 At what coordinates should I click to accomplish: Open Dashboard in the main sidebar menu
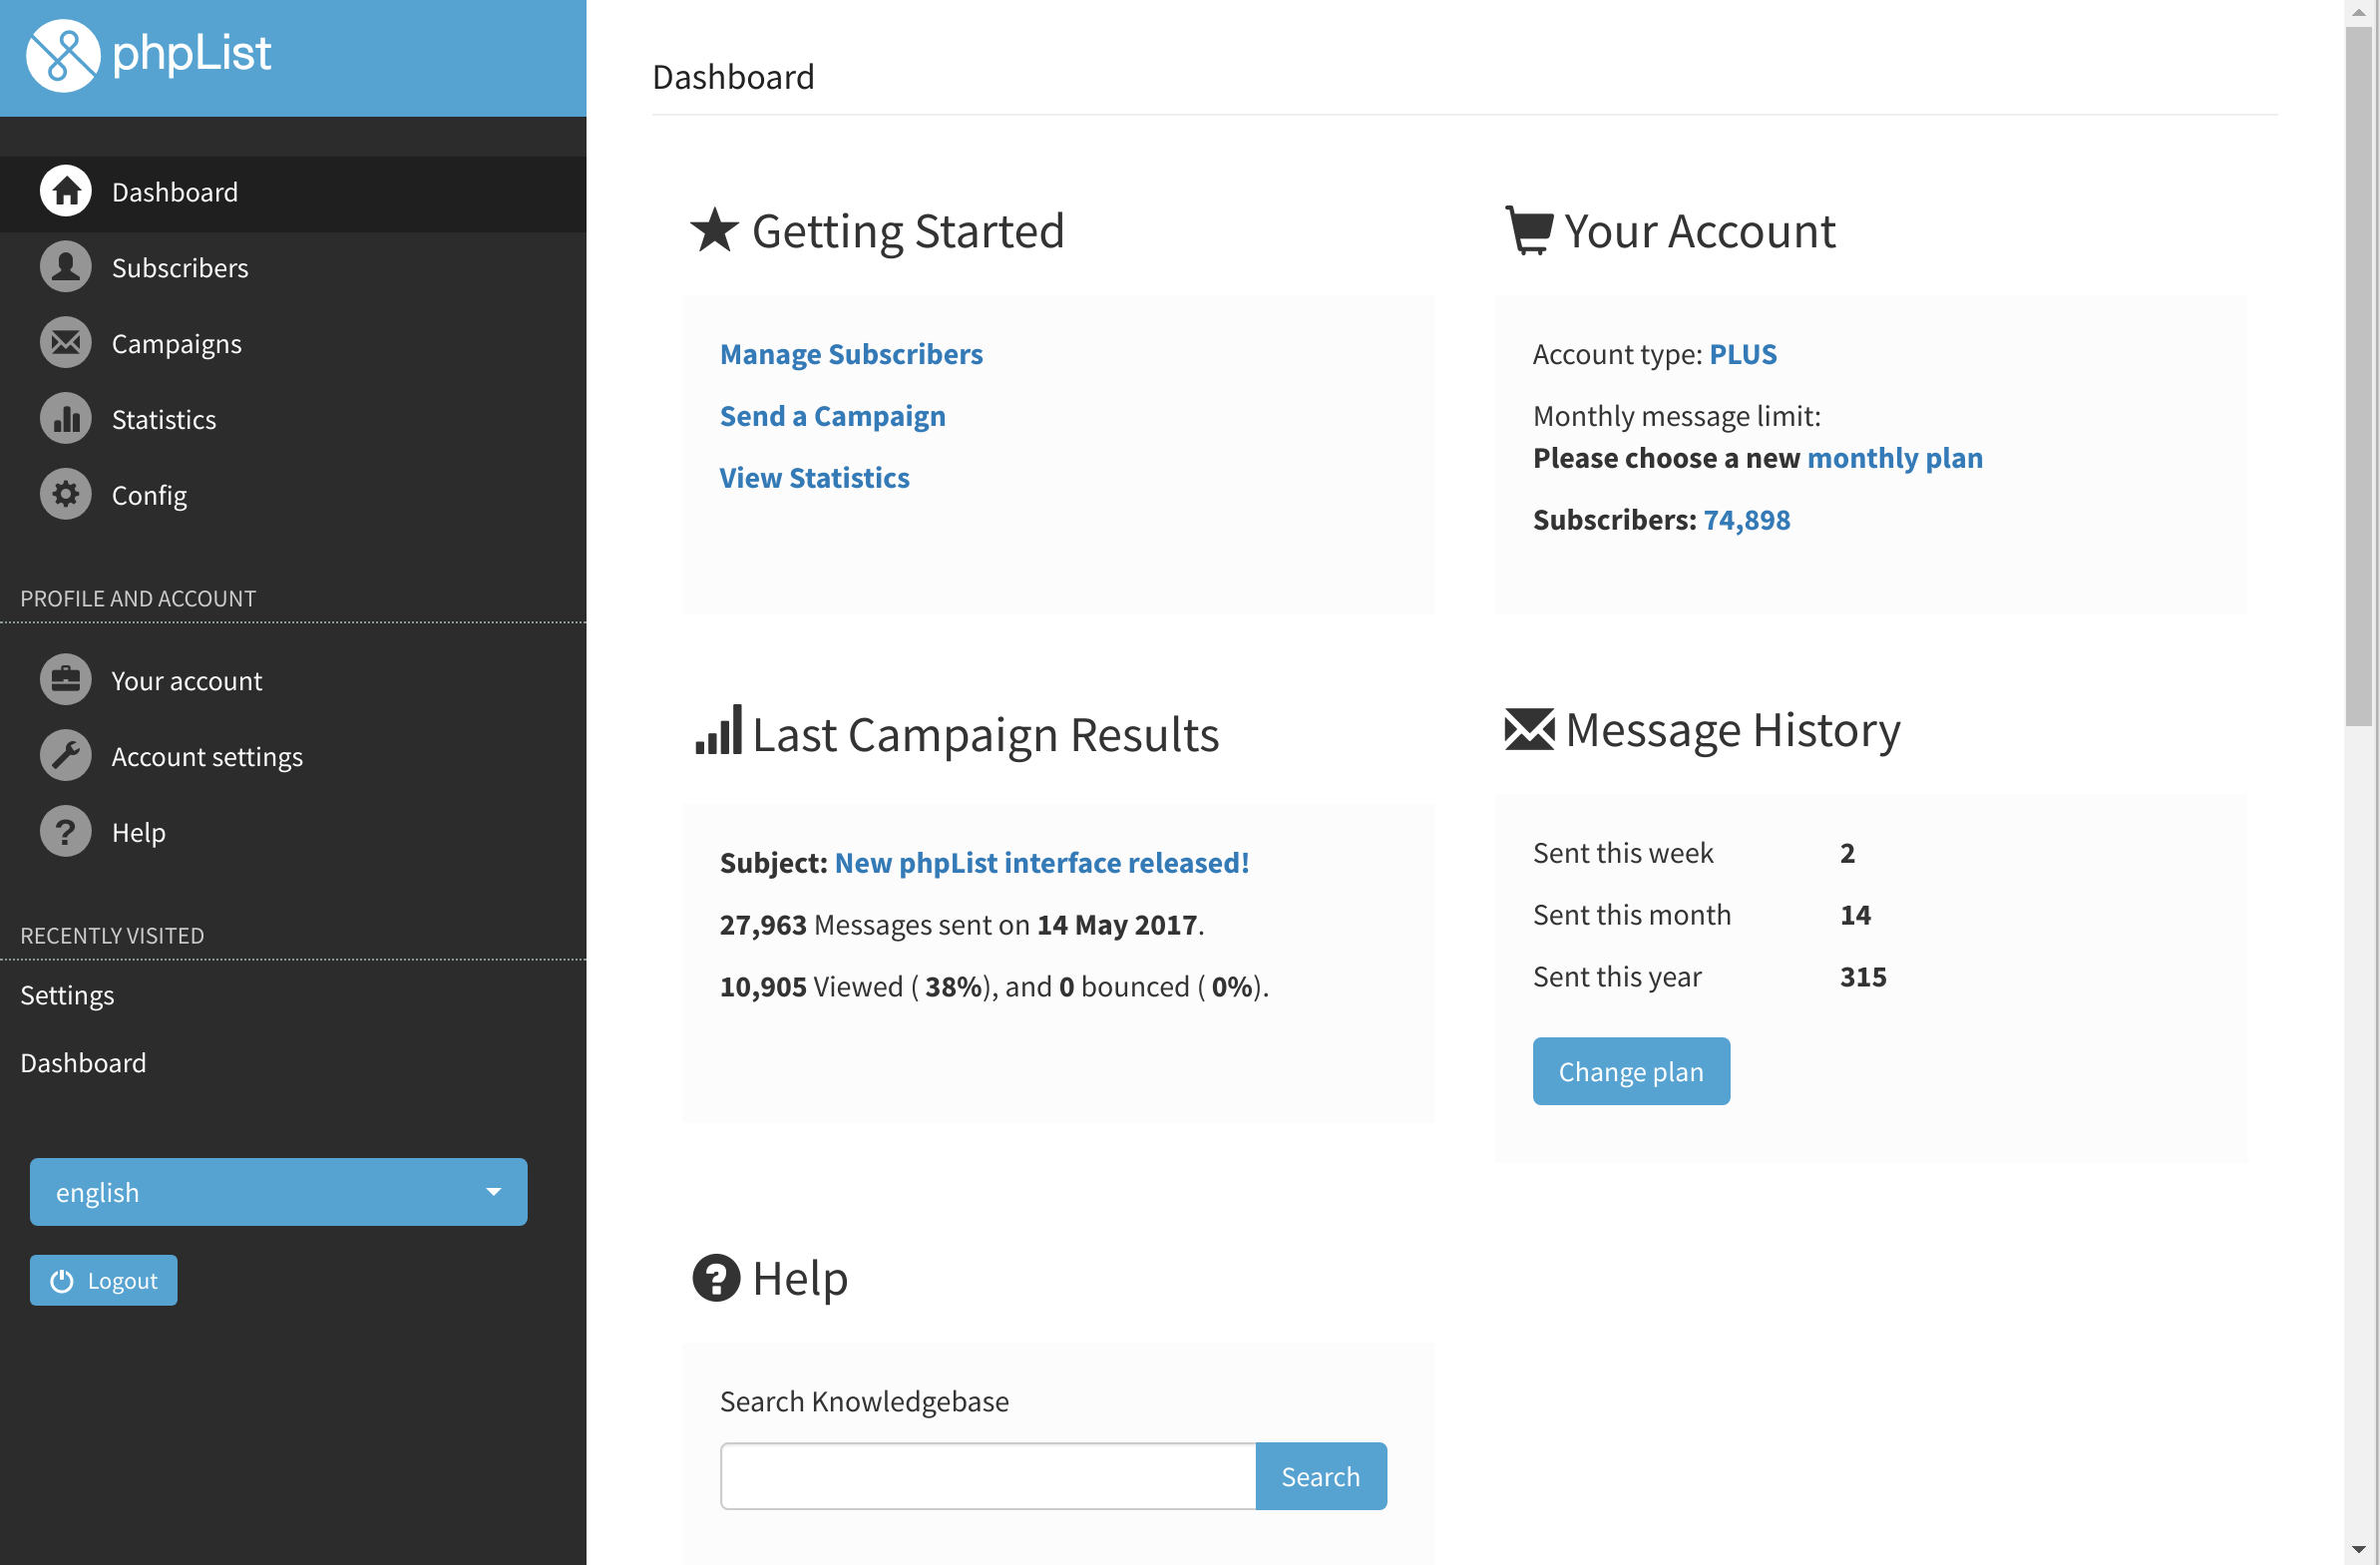click(293, 192)
